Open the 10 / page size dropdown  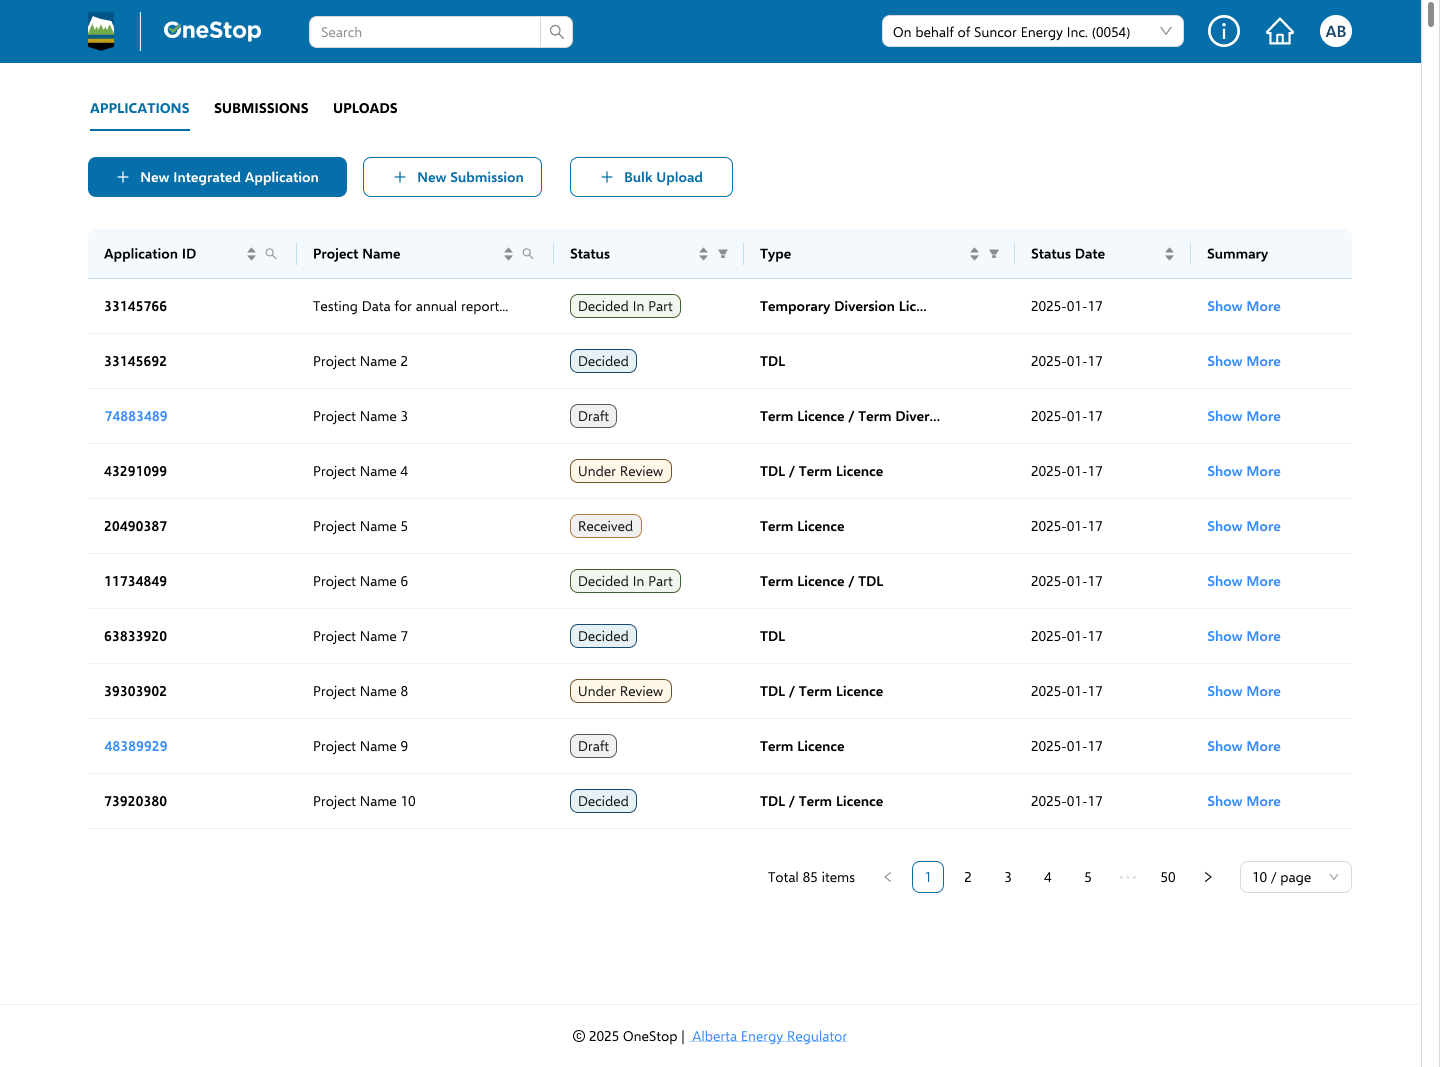pos(1296,877)
